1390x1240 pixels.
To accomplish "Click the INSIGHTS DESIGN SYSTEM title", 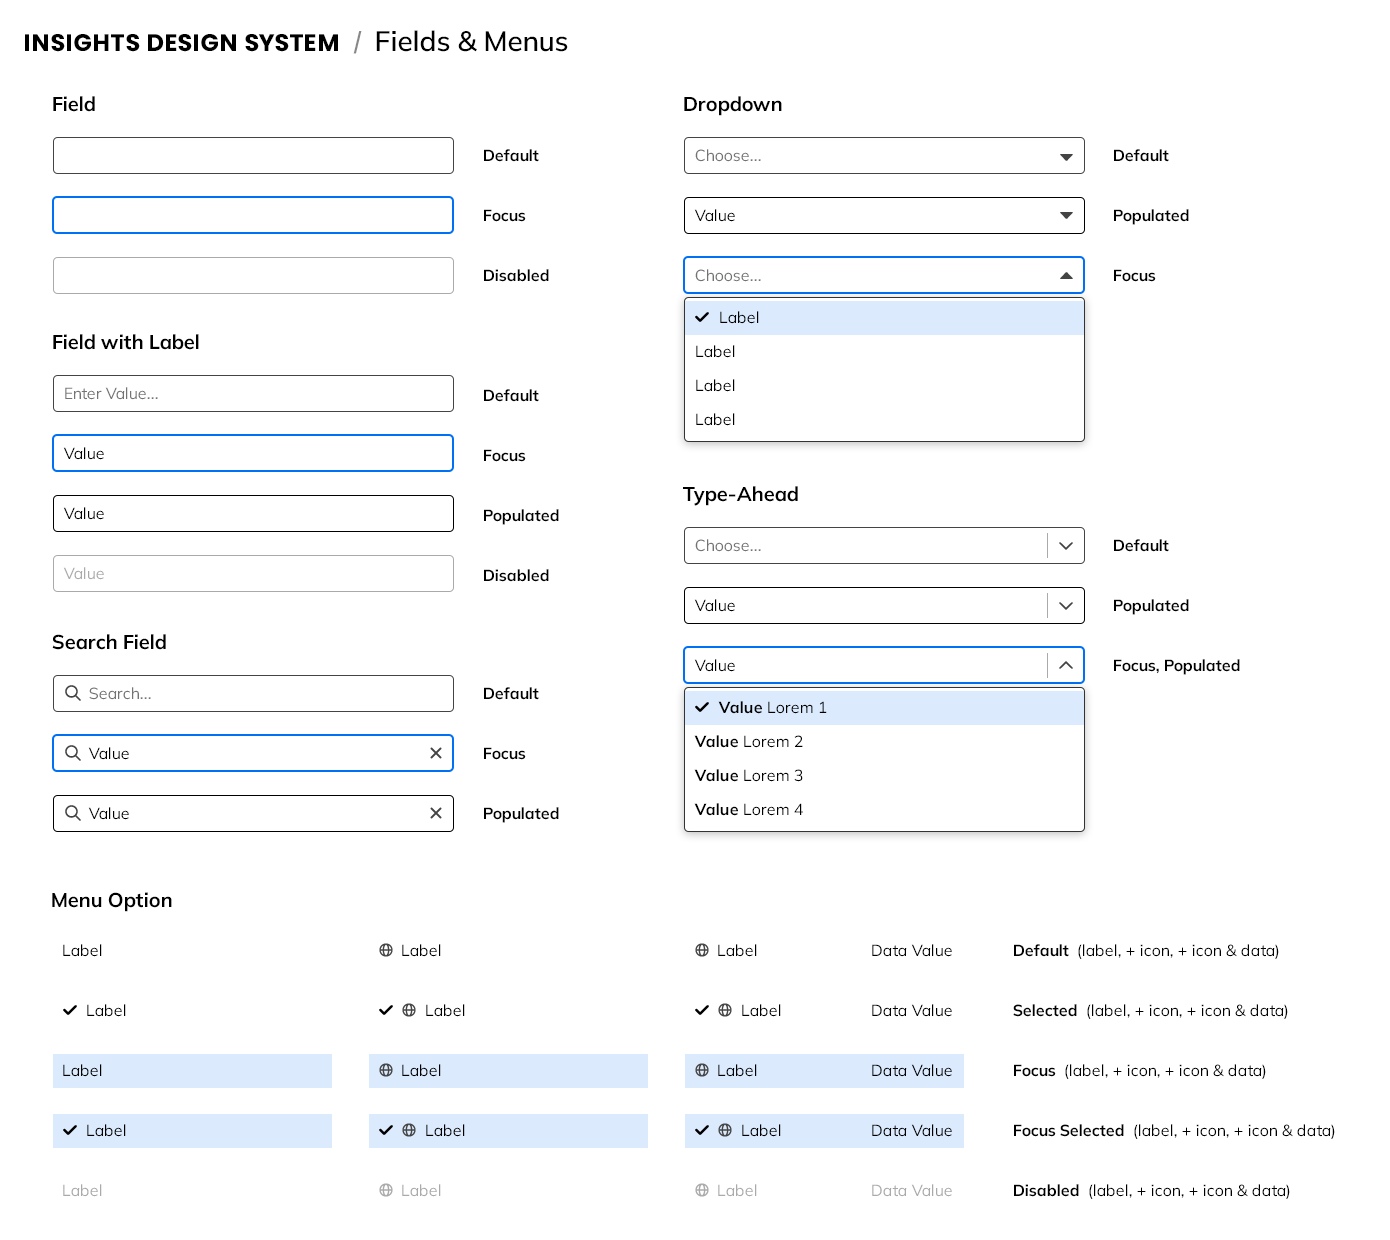I will coord(182,42).
